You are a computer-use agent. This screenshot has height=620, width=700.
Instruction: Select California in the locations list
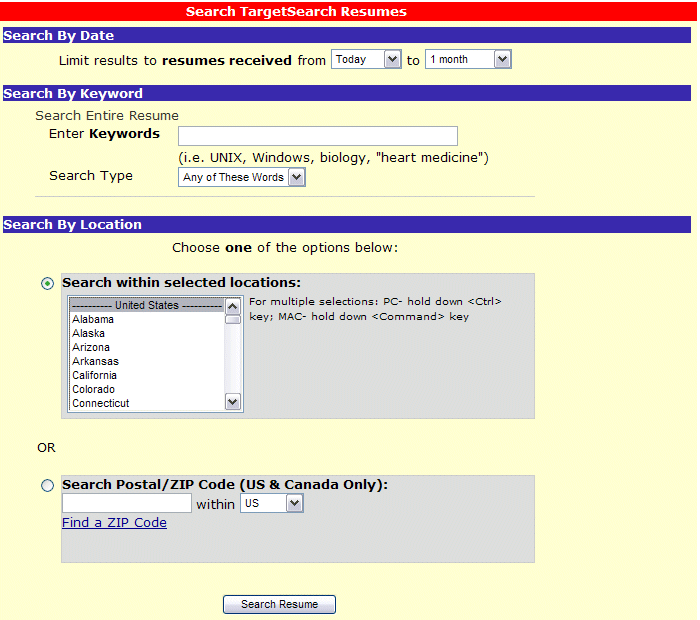tap(147, 375)
